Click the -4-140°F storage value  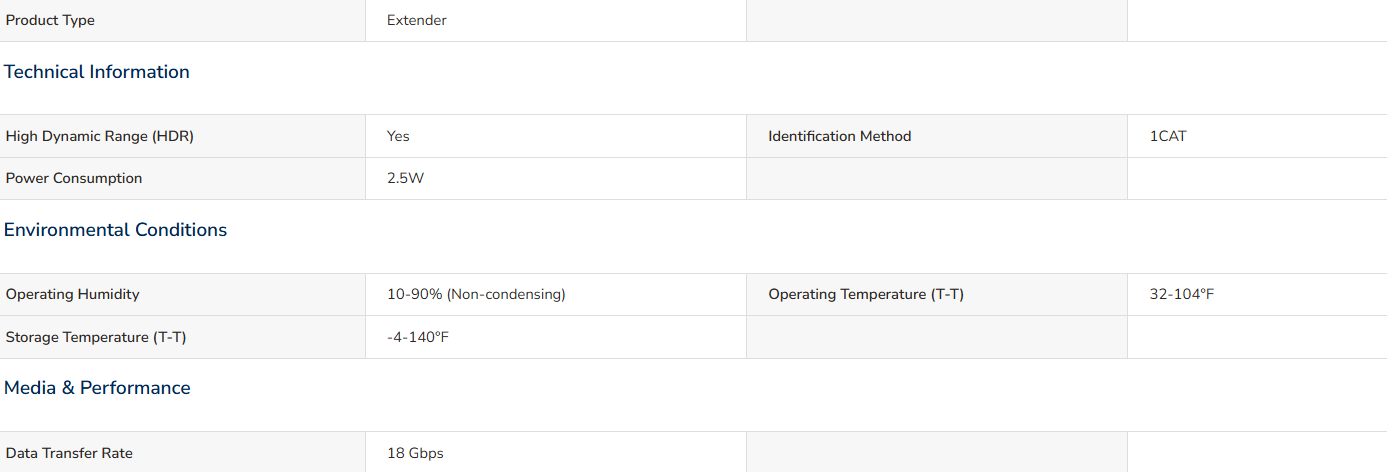[x=418, y=337]
